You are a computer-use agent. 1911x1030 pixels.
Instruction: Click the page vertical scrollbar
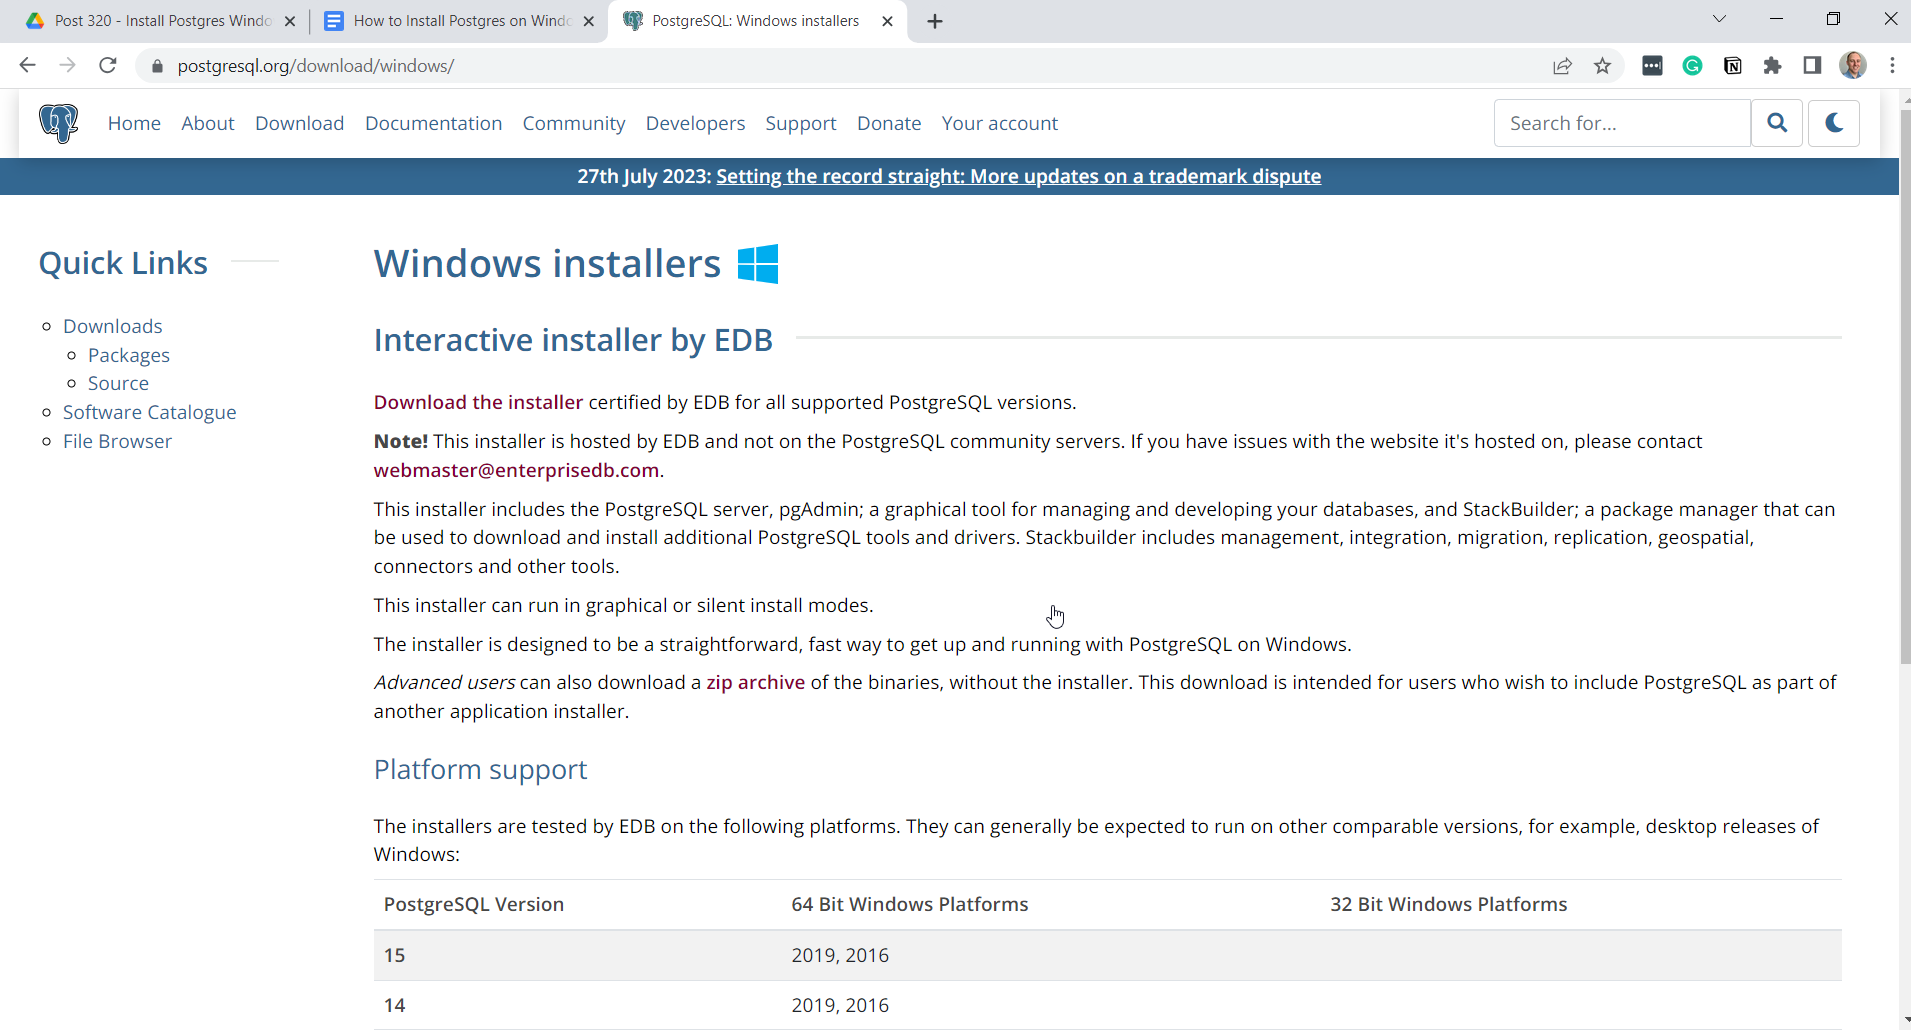coord(1904,400)
